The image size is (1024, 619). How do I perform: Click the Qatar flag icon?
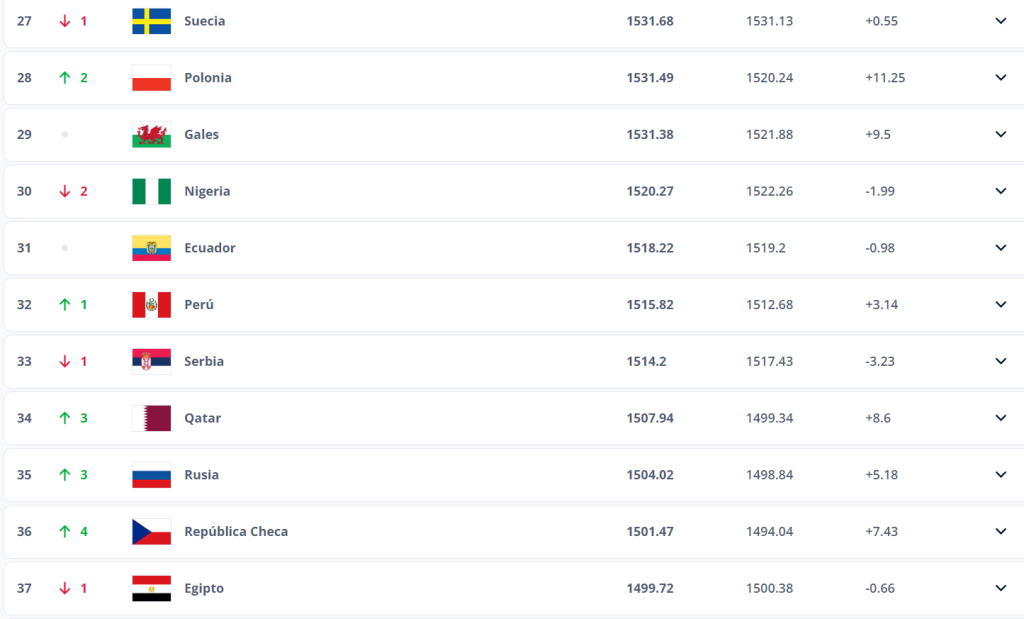point(151,418)
